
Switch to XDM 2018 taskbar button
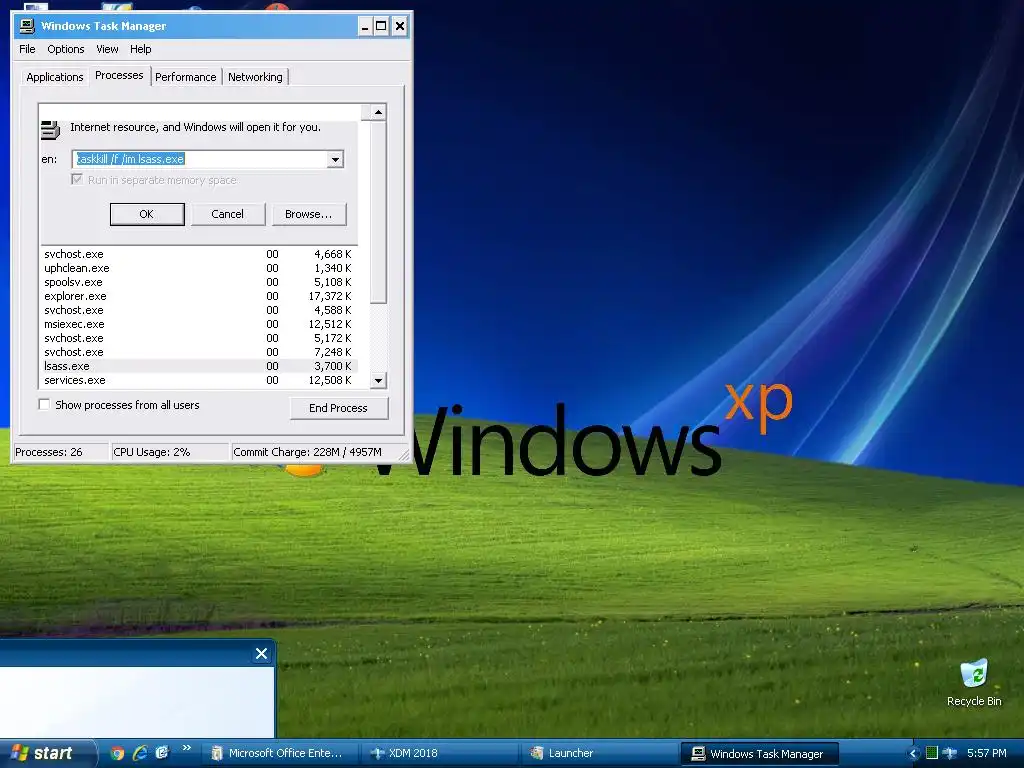pyautogui.click(x=440, y=754)
